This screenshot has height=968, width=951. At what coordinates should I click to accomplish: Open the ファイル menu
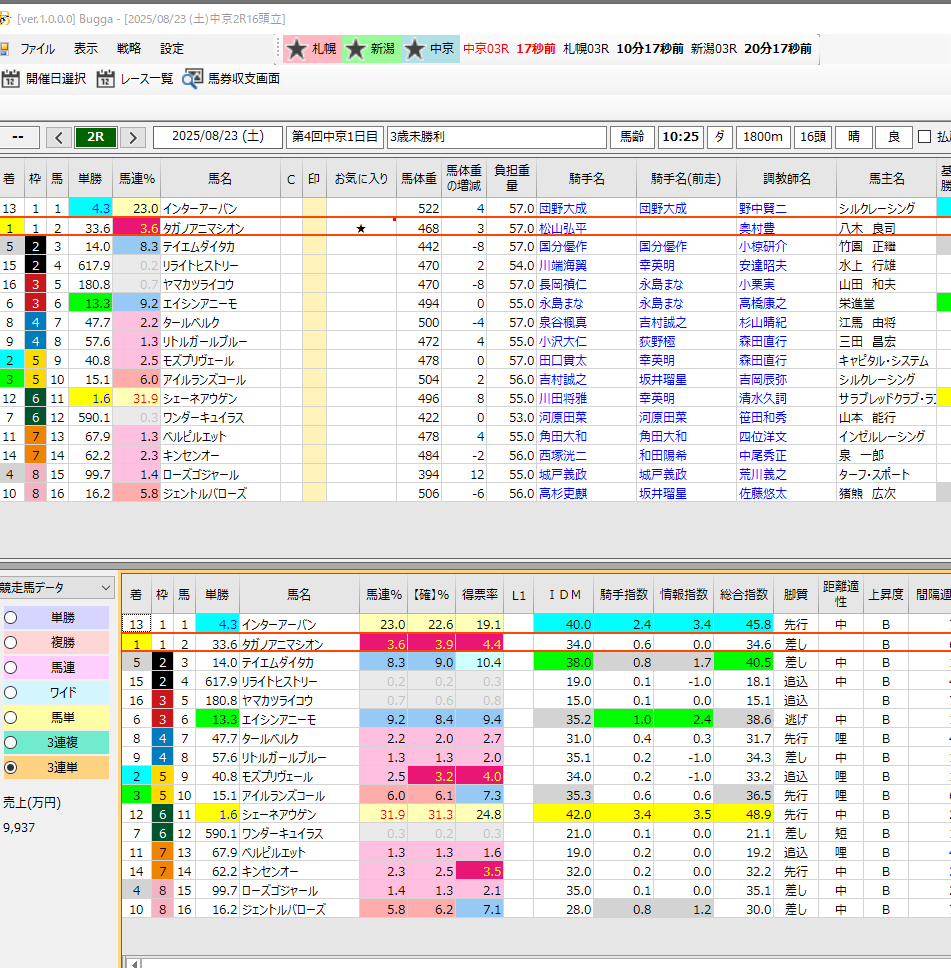(38, 48)
